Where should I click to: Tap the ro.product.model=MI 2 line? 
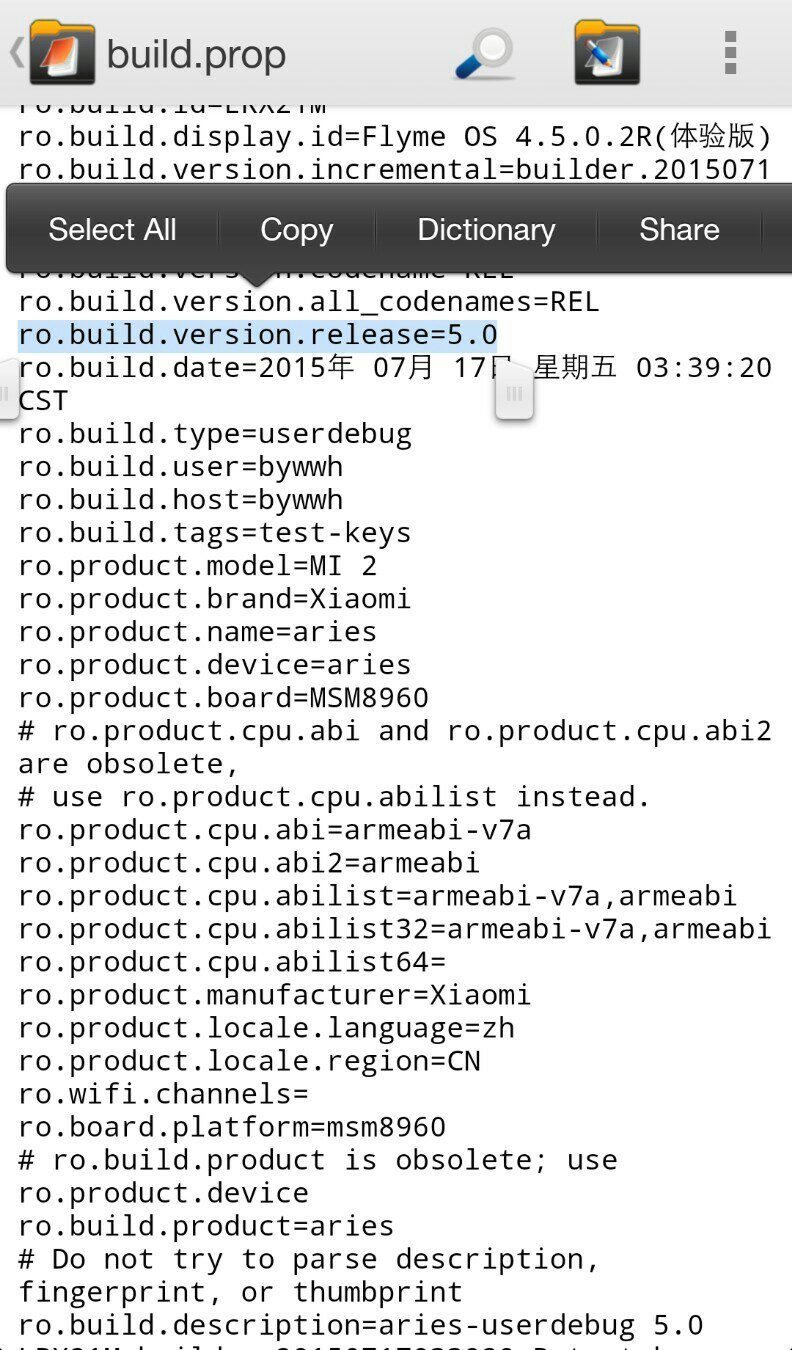coord(198,566)
